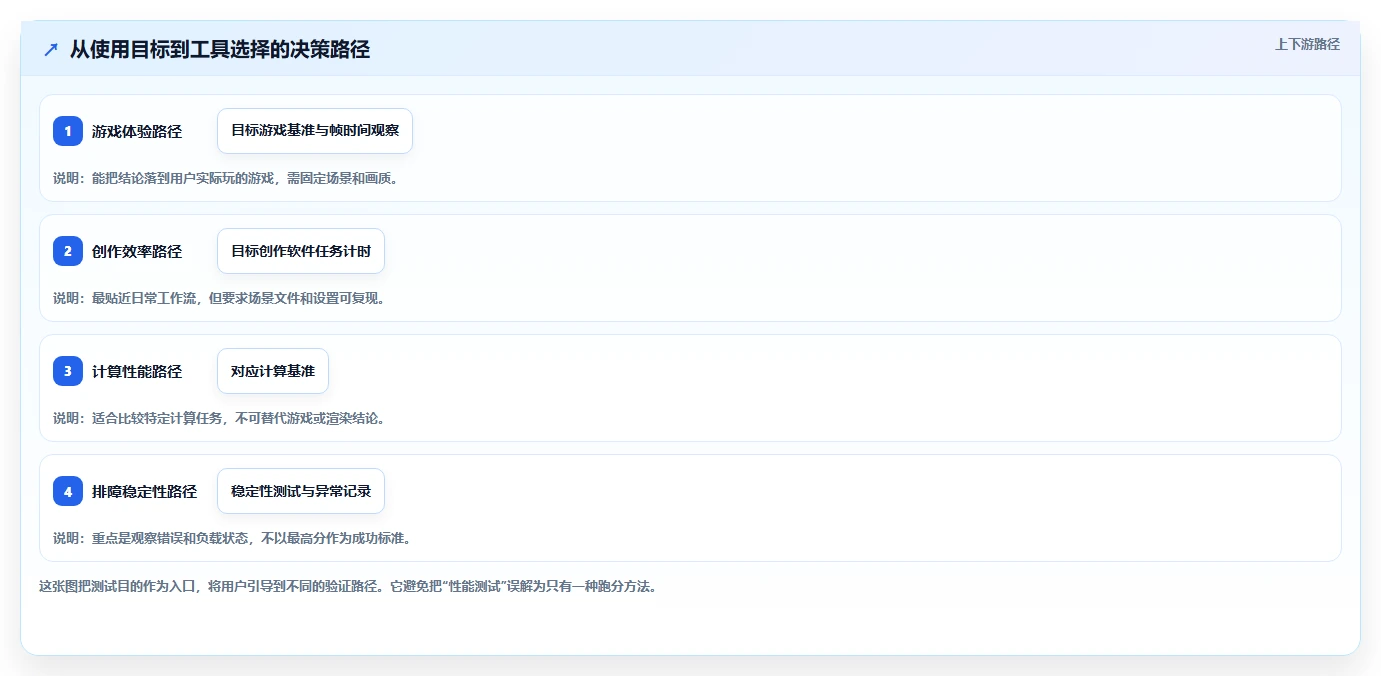Viewport: 1381px width, 676px height.
Task: Click the step 1 number badge
Action: [68, 131]
